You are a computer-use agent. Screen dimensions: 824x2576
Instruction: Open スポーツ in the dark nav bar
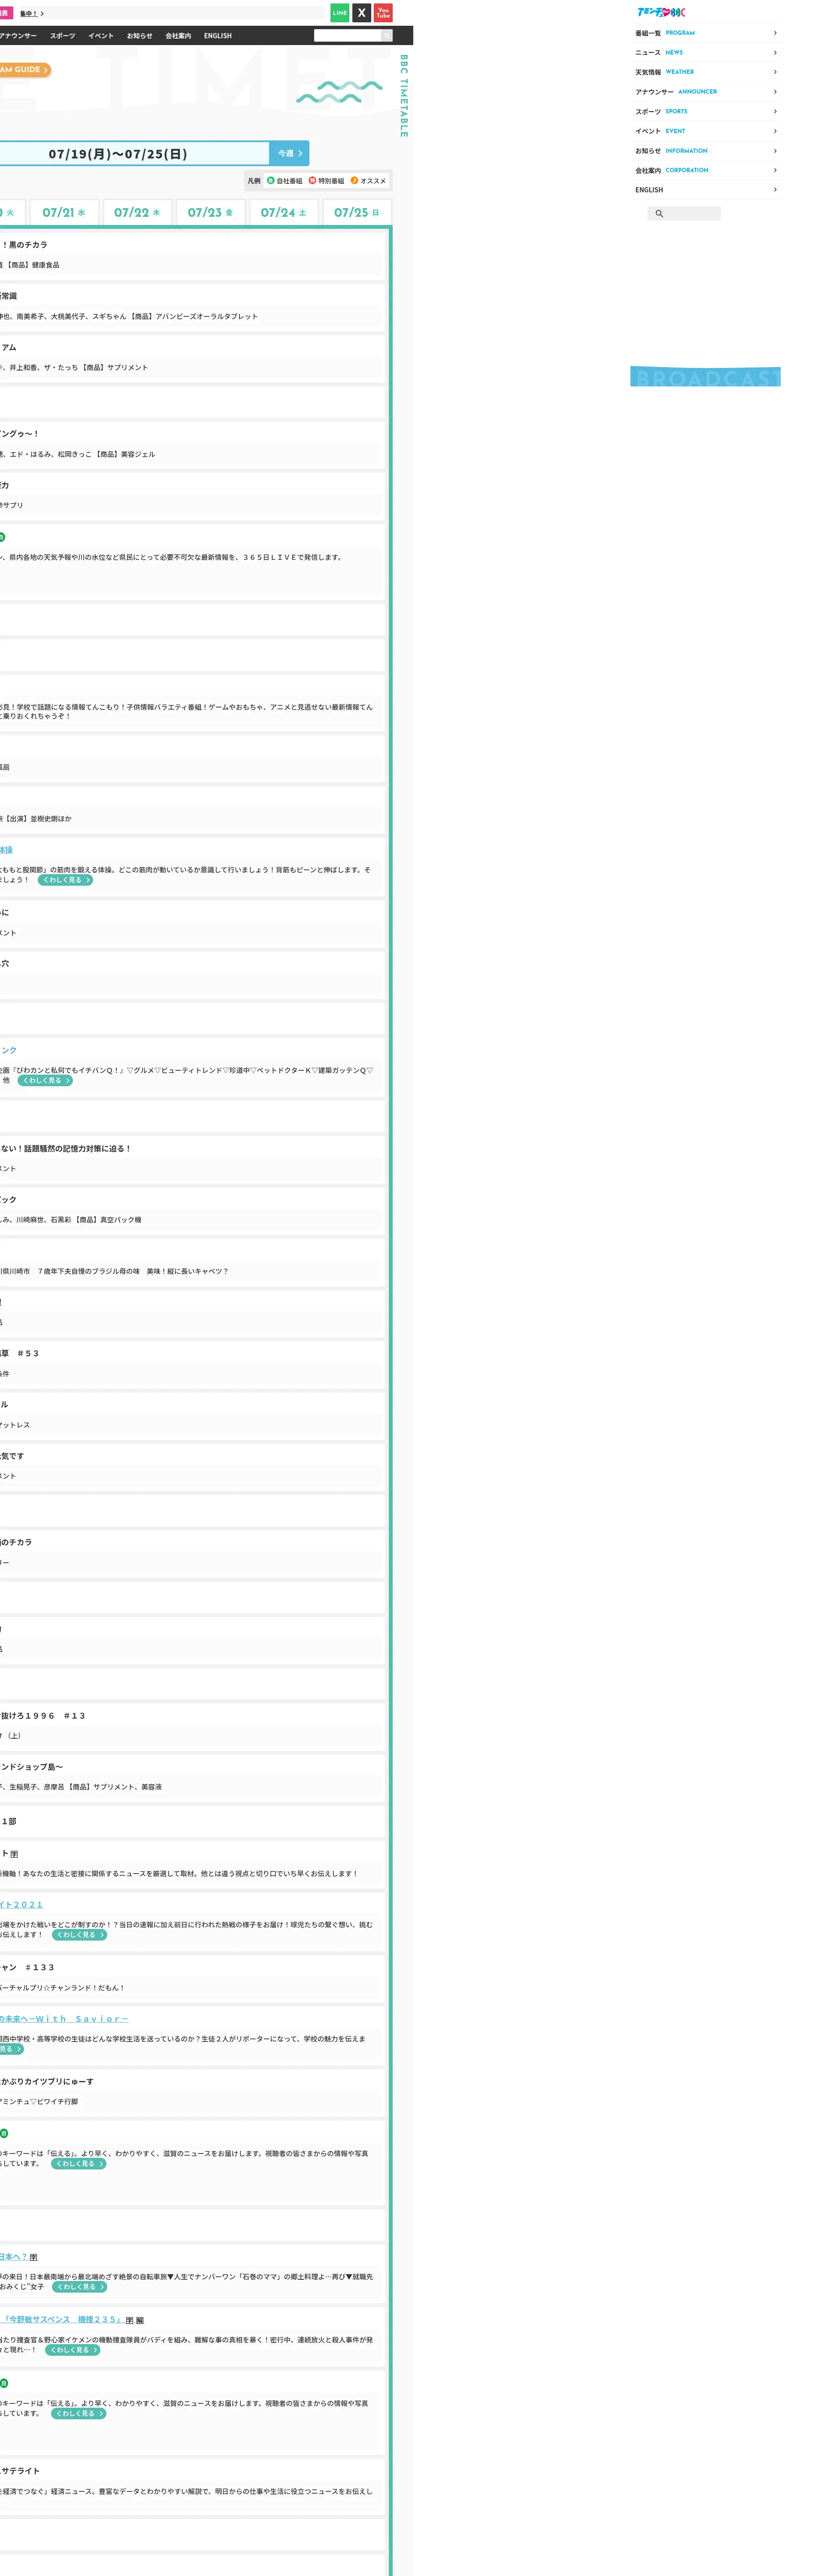pos(62,36)
